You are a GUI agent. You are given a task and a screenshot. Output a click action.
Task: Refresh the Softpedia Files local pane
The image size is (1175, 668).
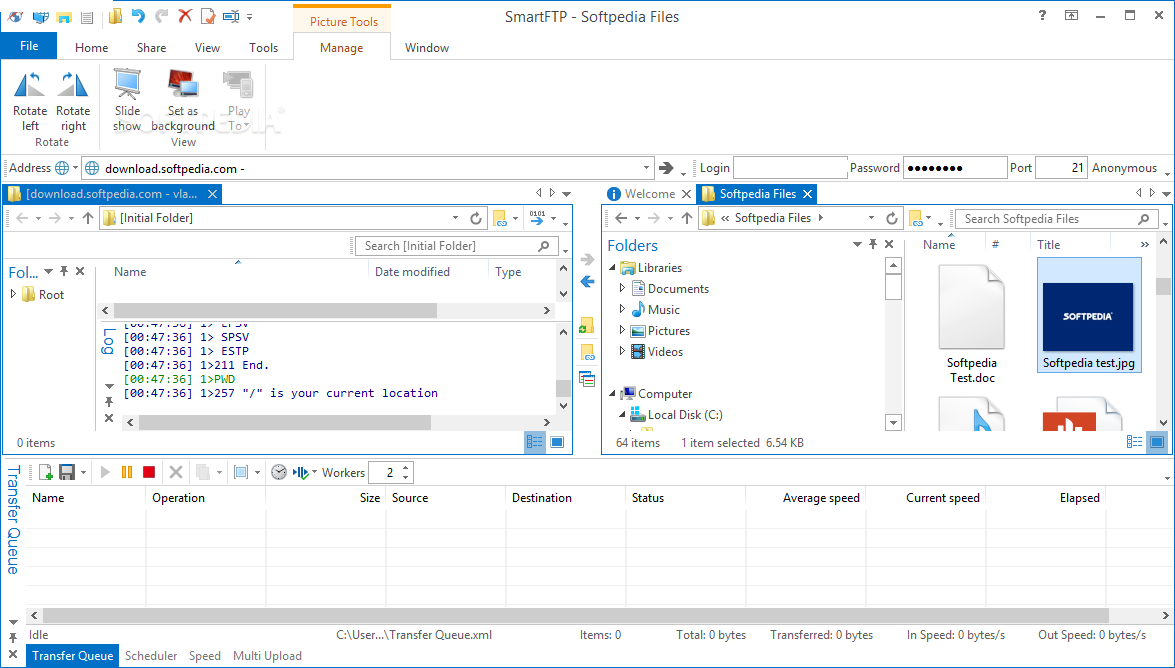pyautogui.click(x=892, y=218)
